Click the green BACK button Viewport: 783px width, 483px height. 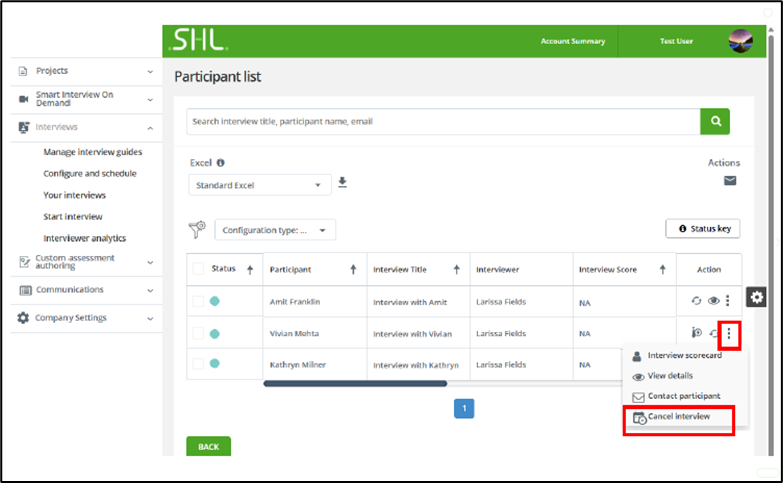pyautogui.click(x=208, y=447)
